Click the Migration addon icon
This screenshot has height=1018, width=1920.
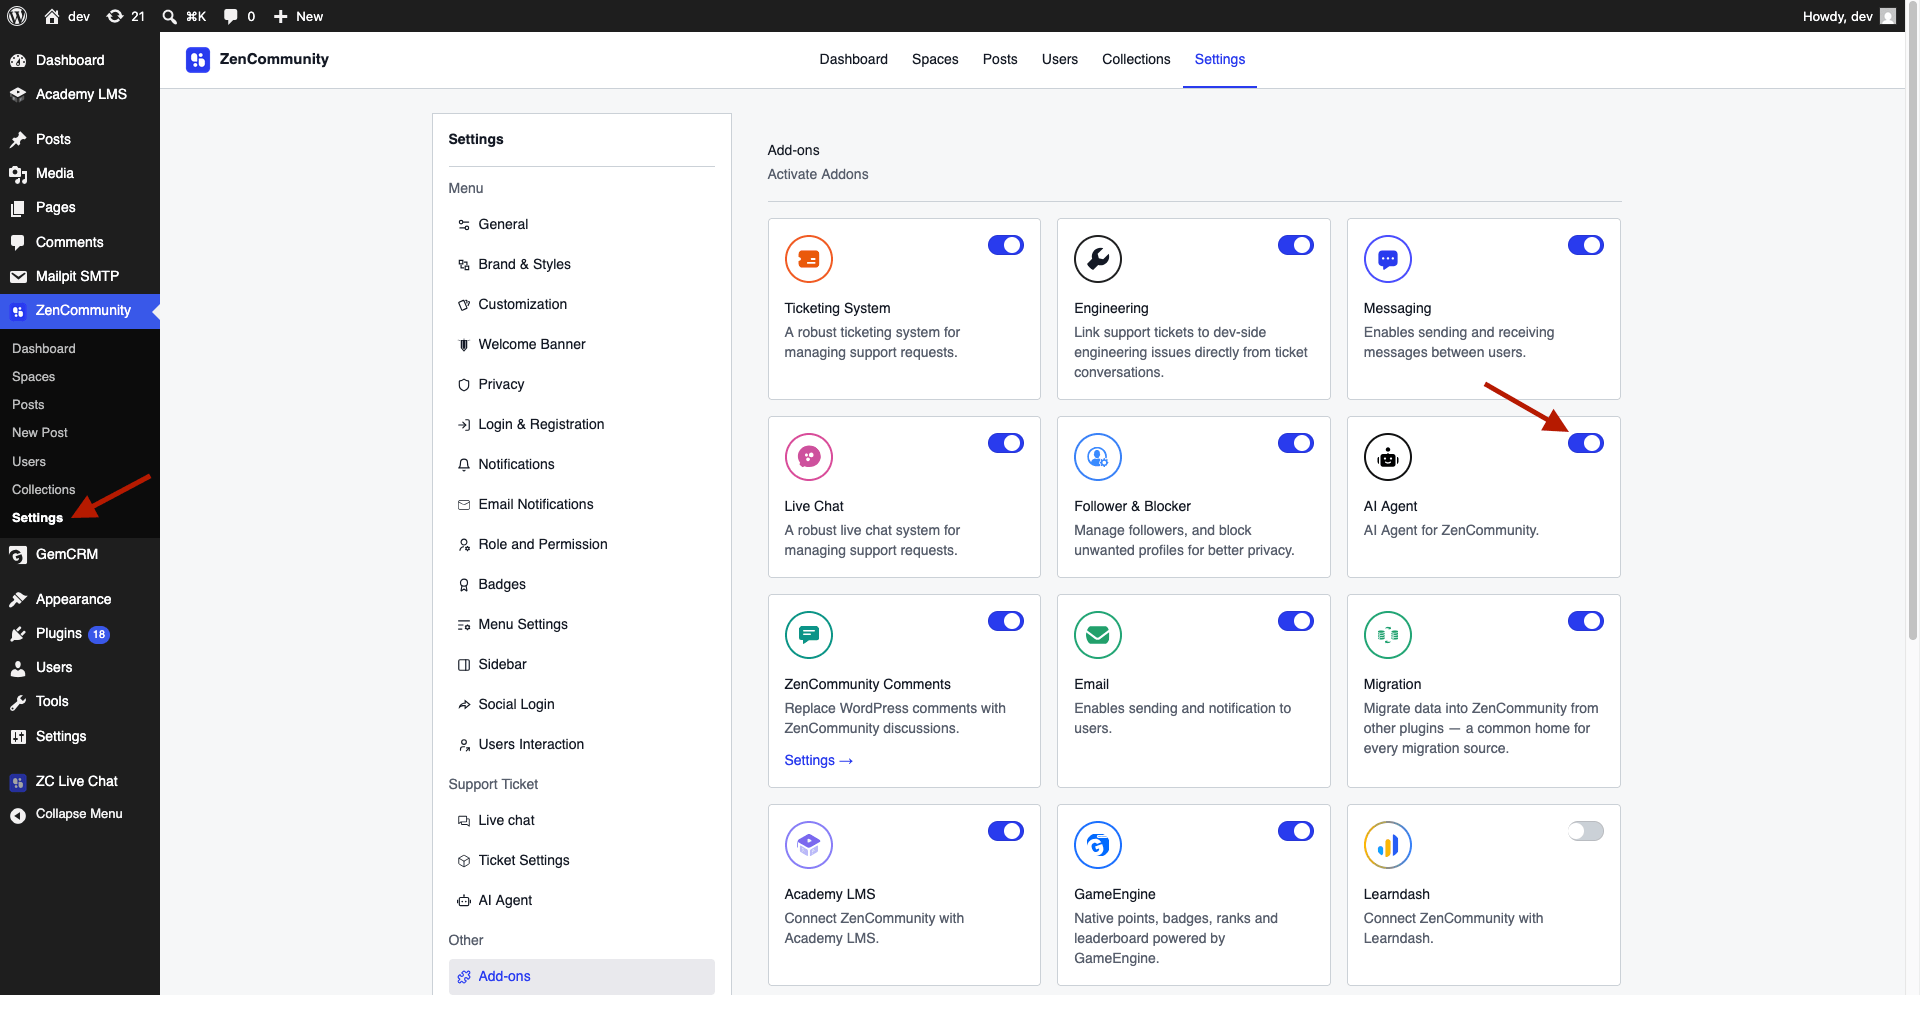click(x=1388, y=635)
